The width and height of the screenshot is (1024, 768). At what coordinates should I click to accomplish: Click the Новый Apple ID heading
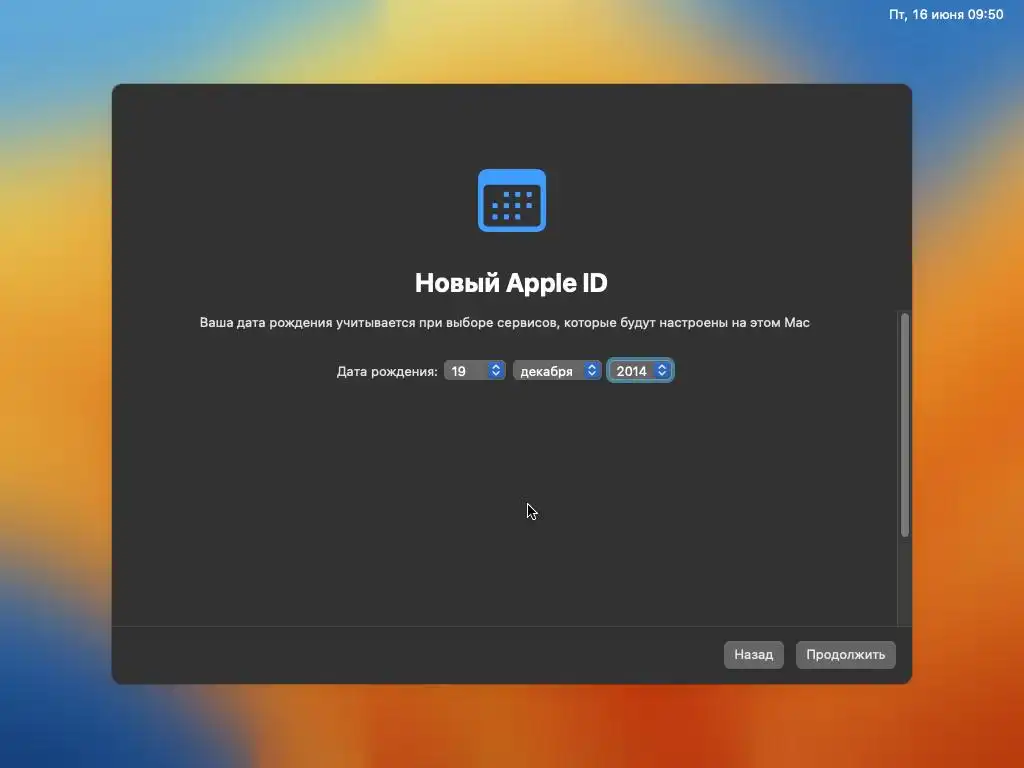pyautogui.click(x=511, y=283)
